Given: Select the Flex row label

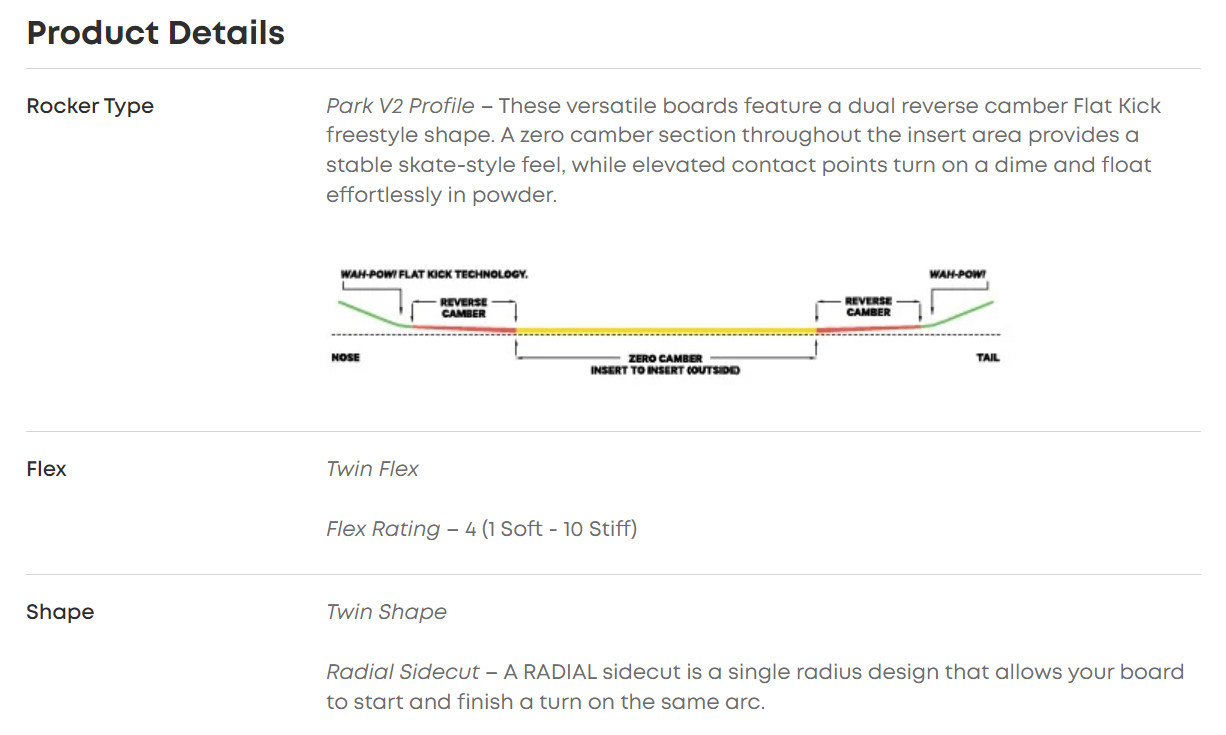Looking at the screenshot, I should (46, 469).
